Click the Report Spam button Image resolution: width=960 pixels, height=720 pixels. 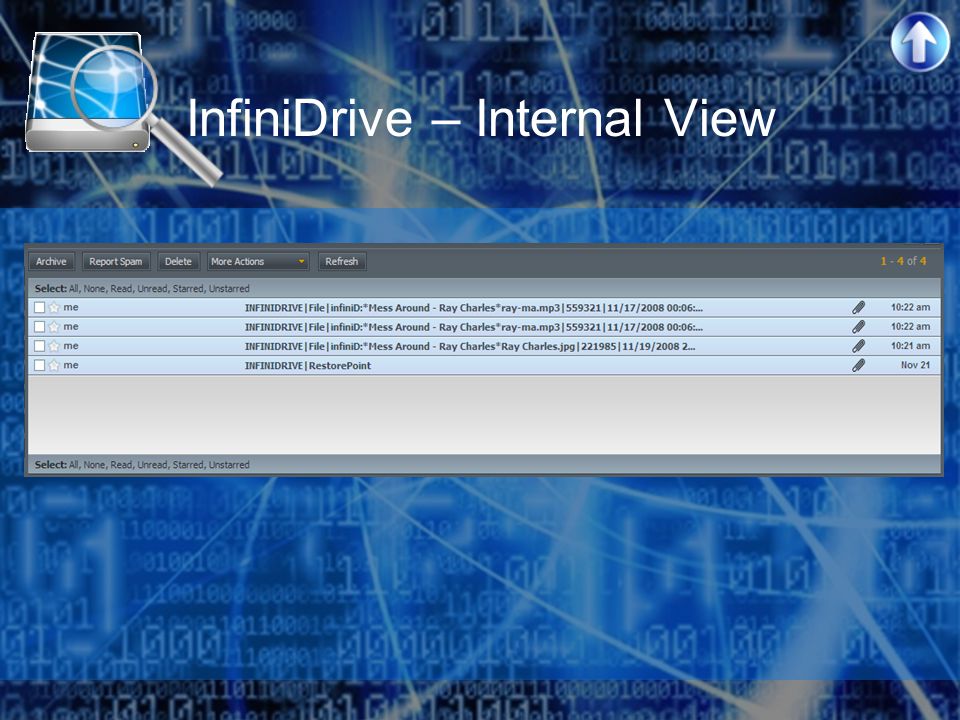(116, 261)
